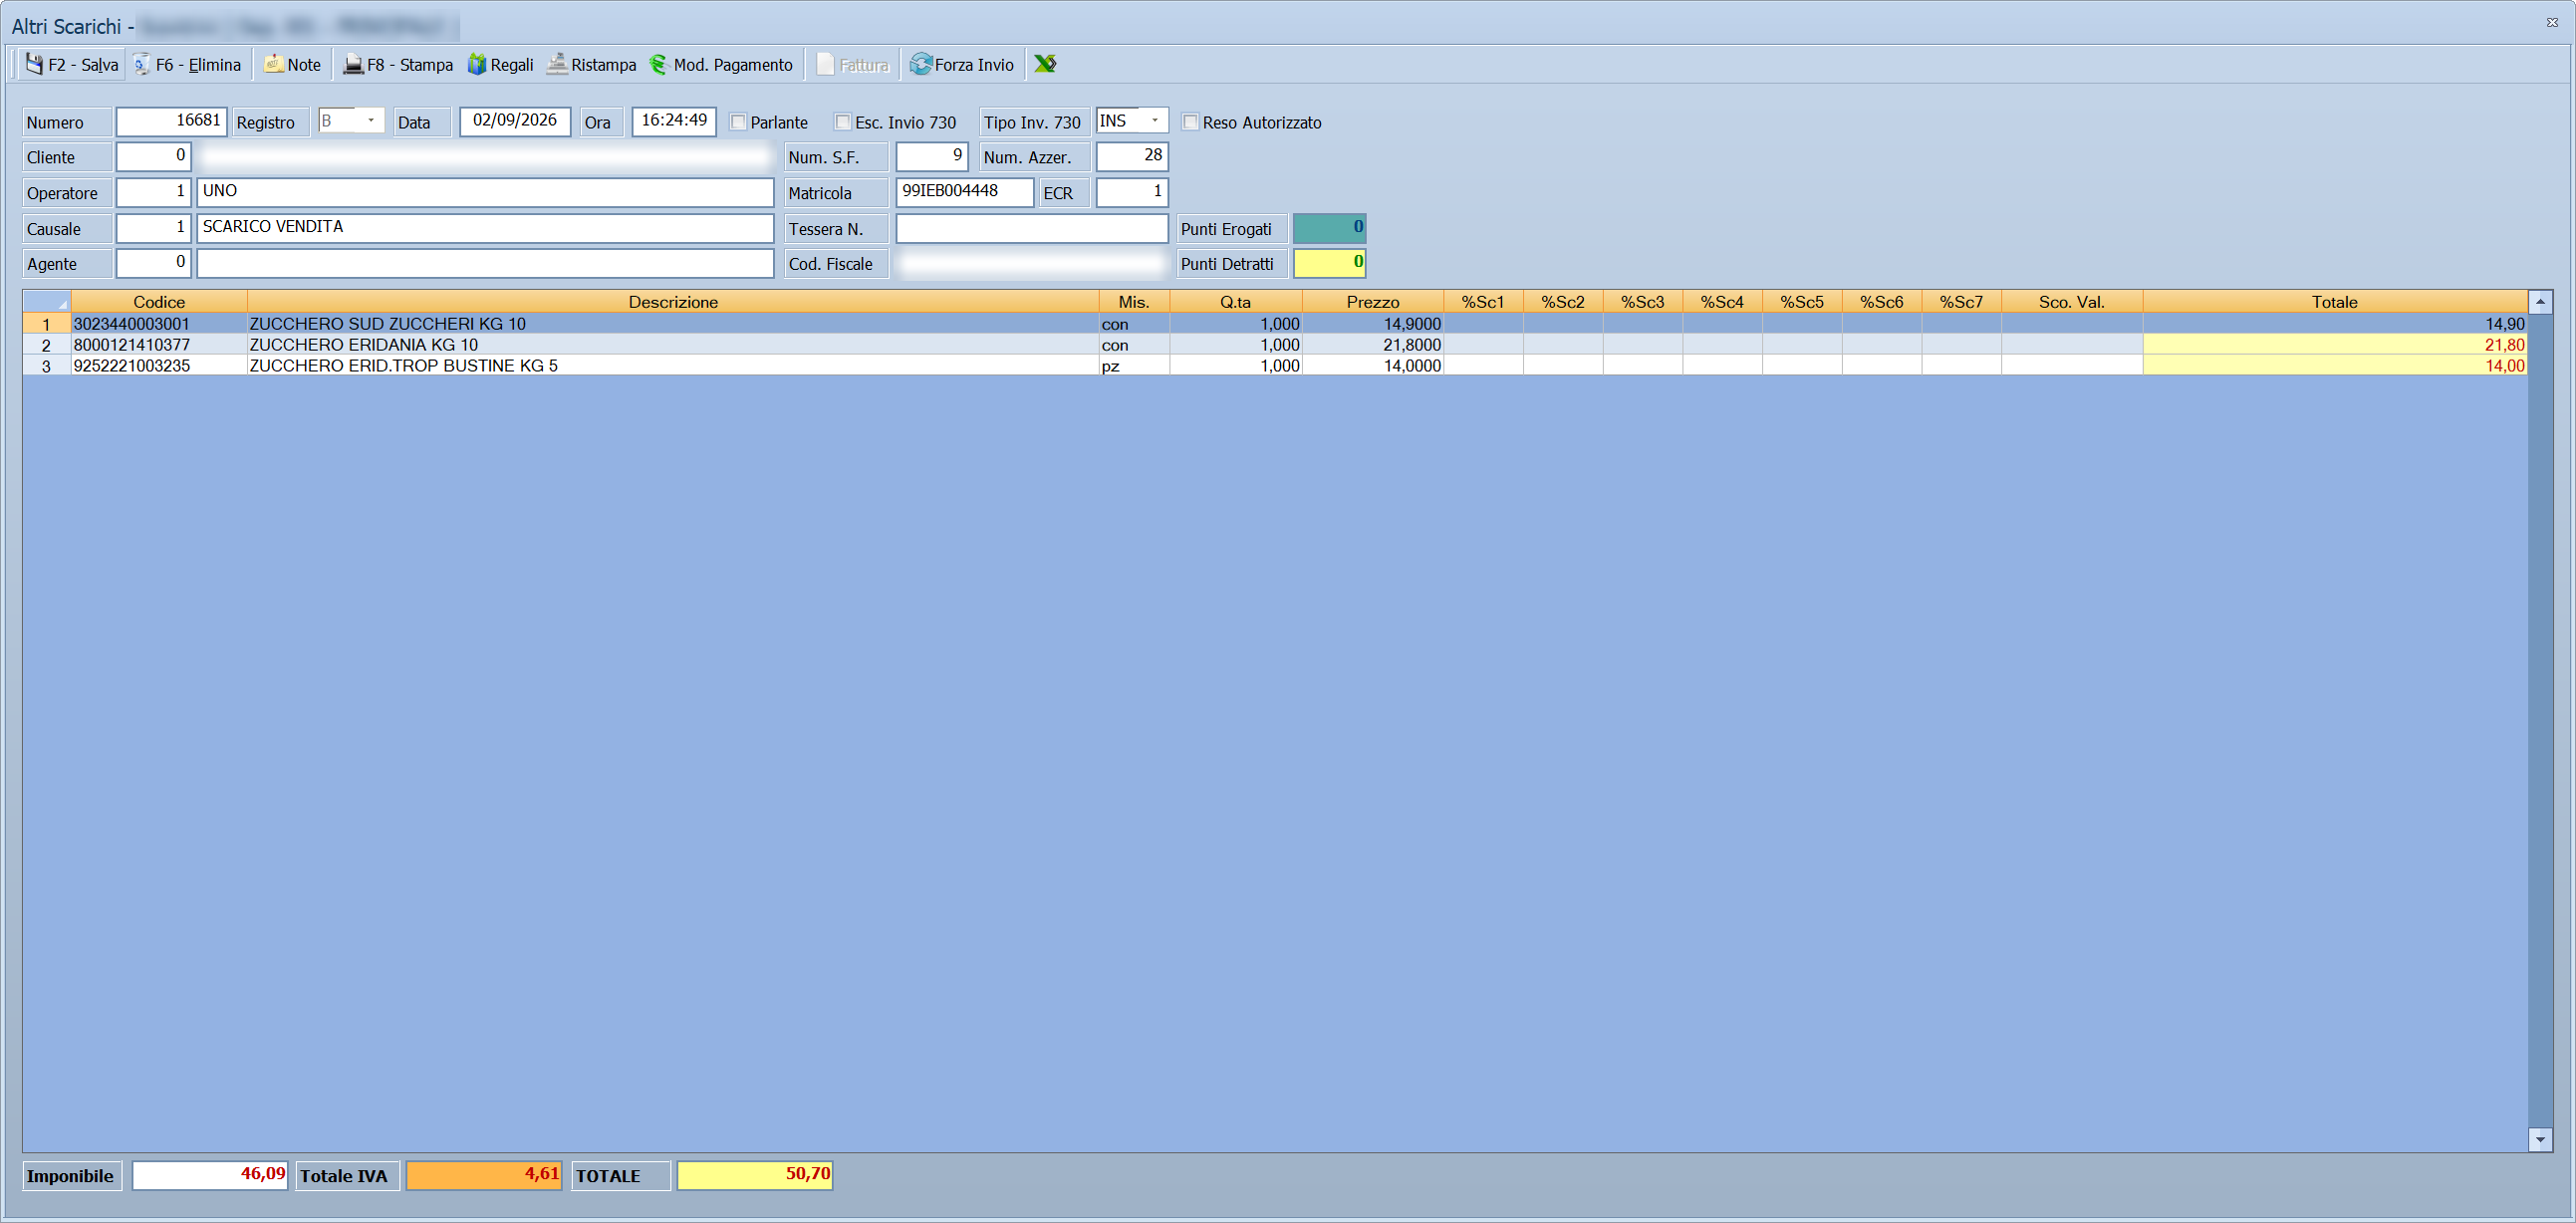Image resolution: width=2576 pixels, height=1223 pixels.
Task: Click the F2 Salva floppy disk icon
Action: pos(34,64)
